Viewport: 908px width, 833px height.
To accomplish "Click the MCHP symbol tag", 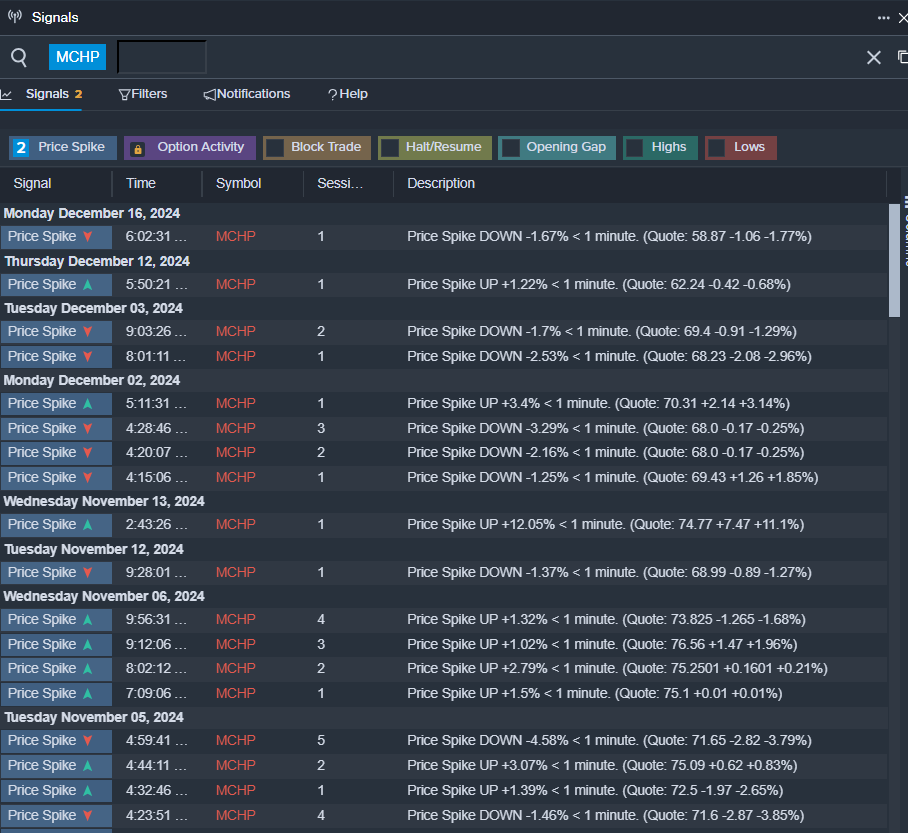I will point(78,57).
